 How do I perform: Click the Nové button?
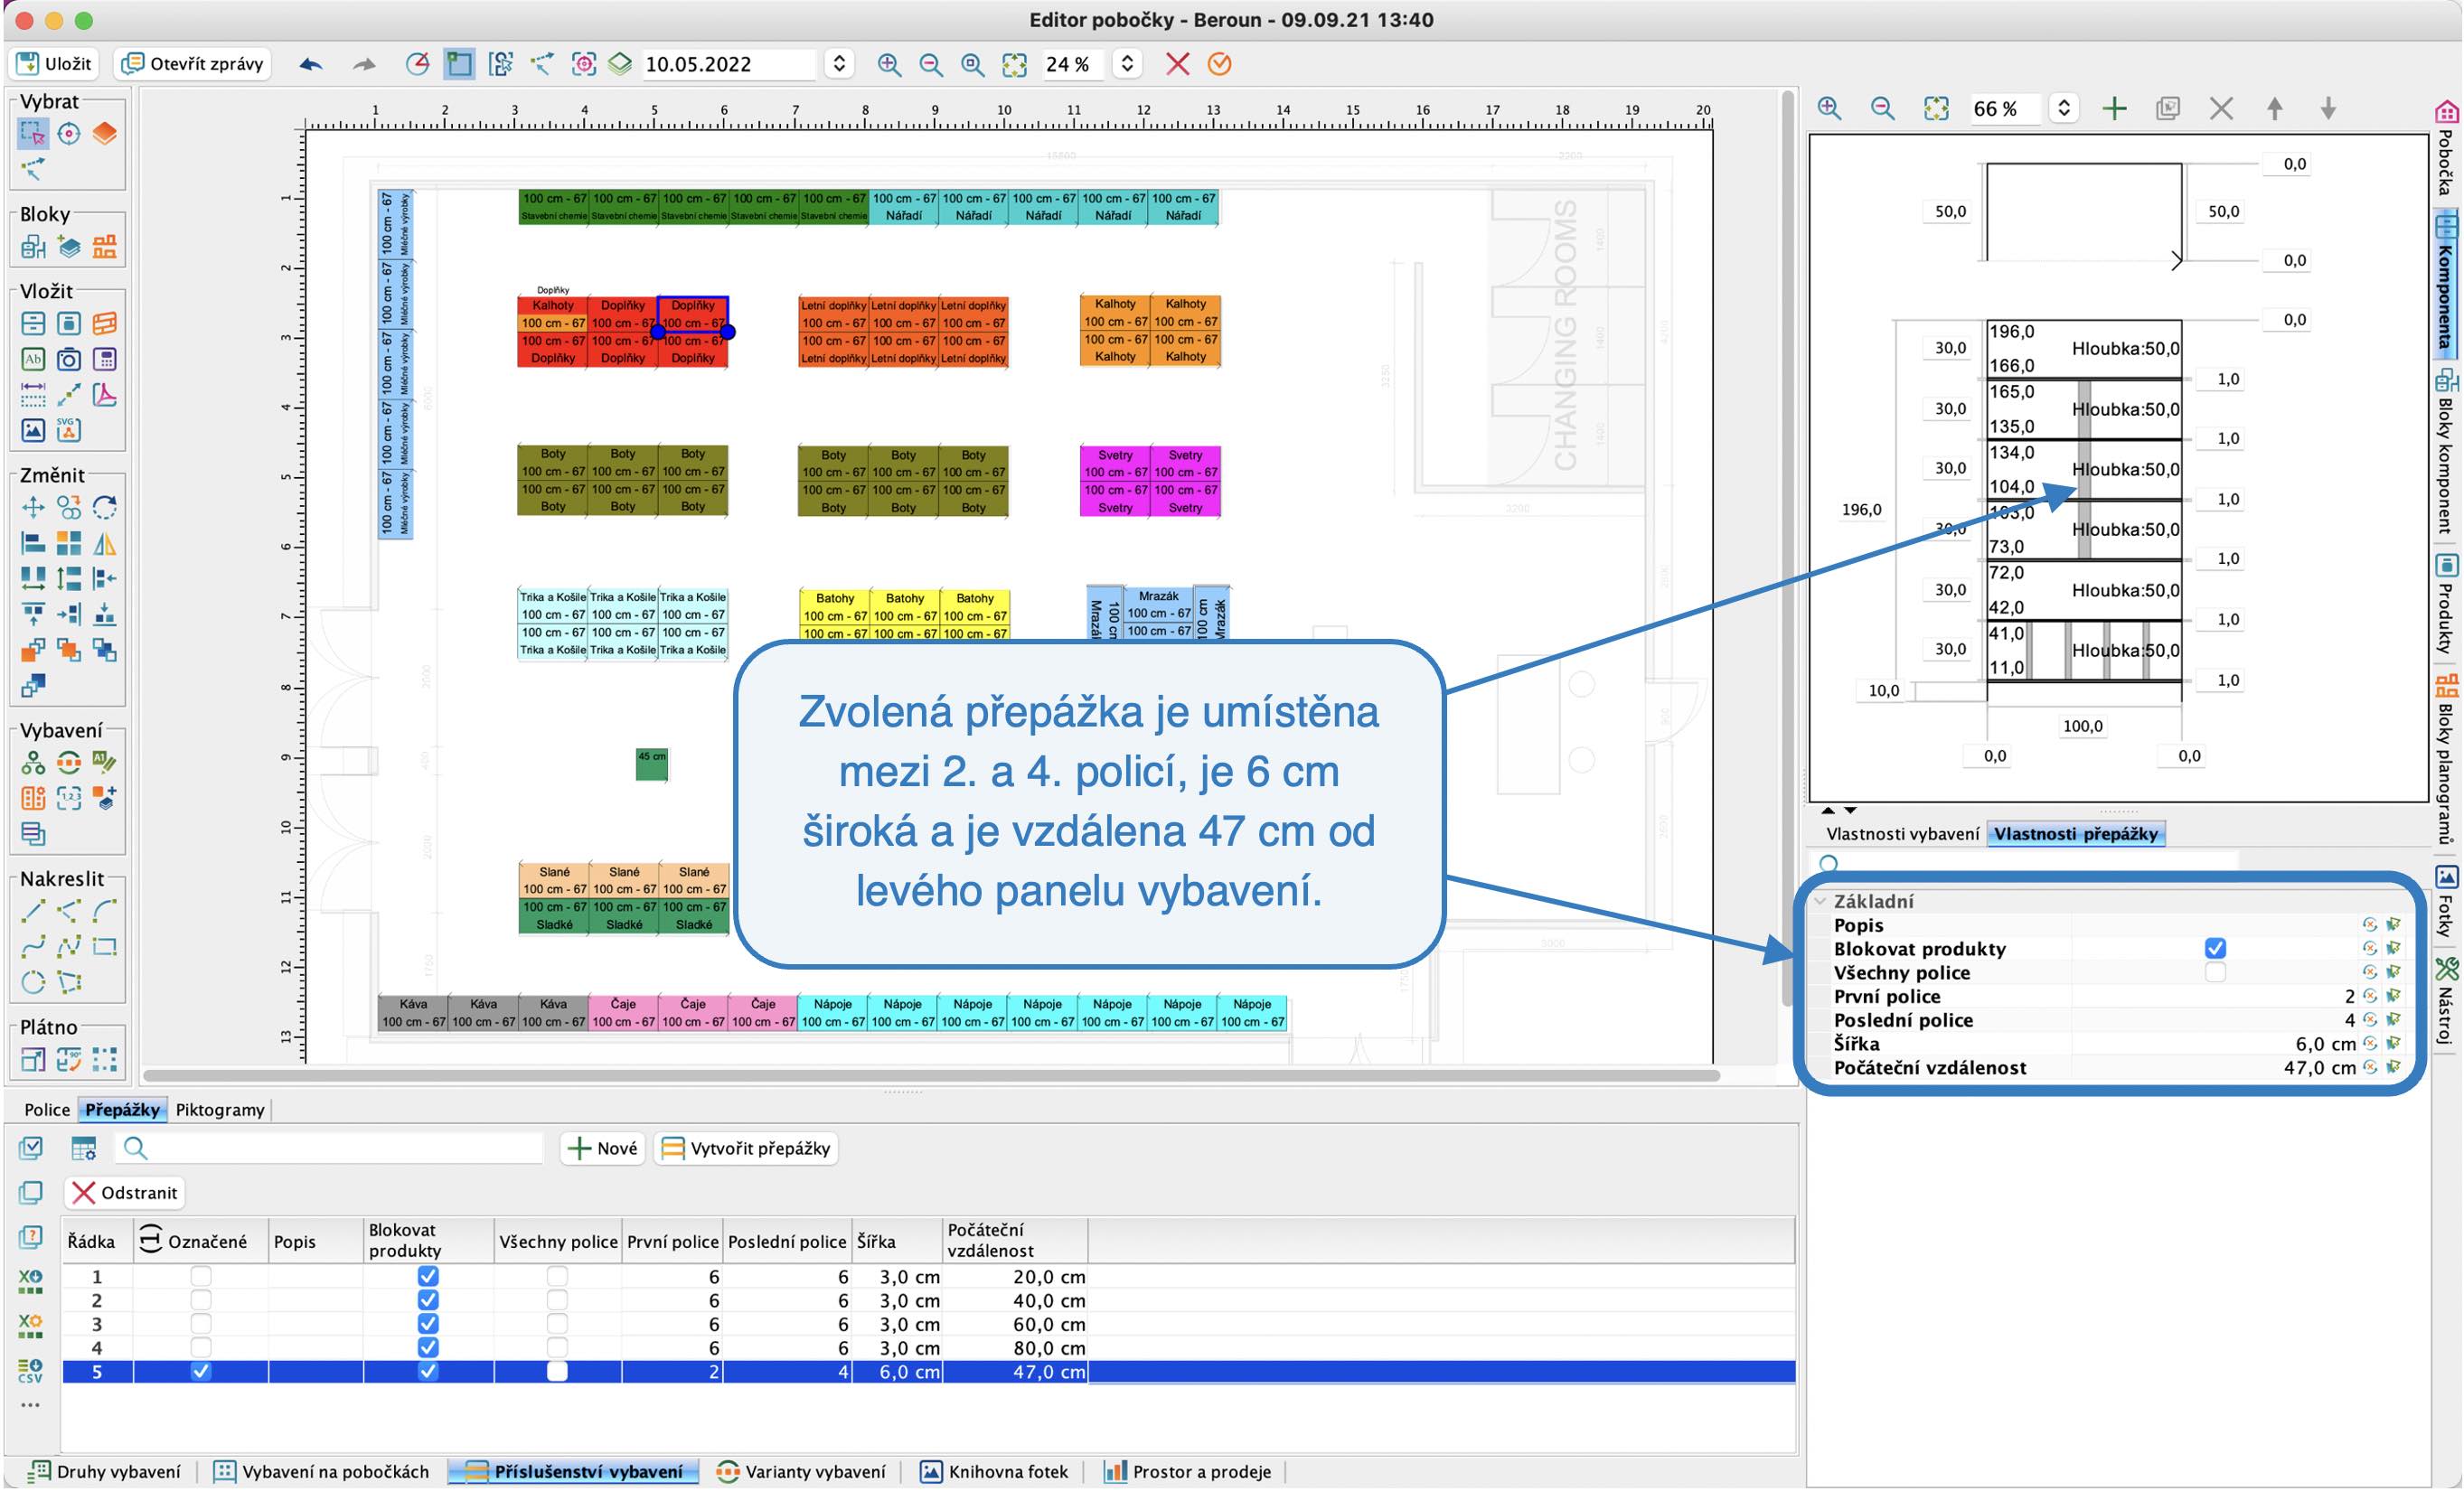603,1148
